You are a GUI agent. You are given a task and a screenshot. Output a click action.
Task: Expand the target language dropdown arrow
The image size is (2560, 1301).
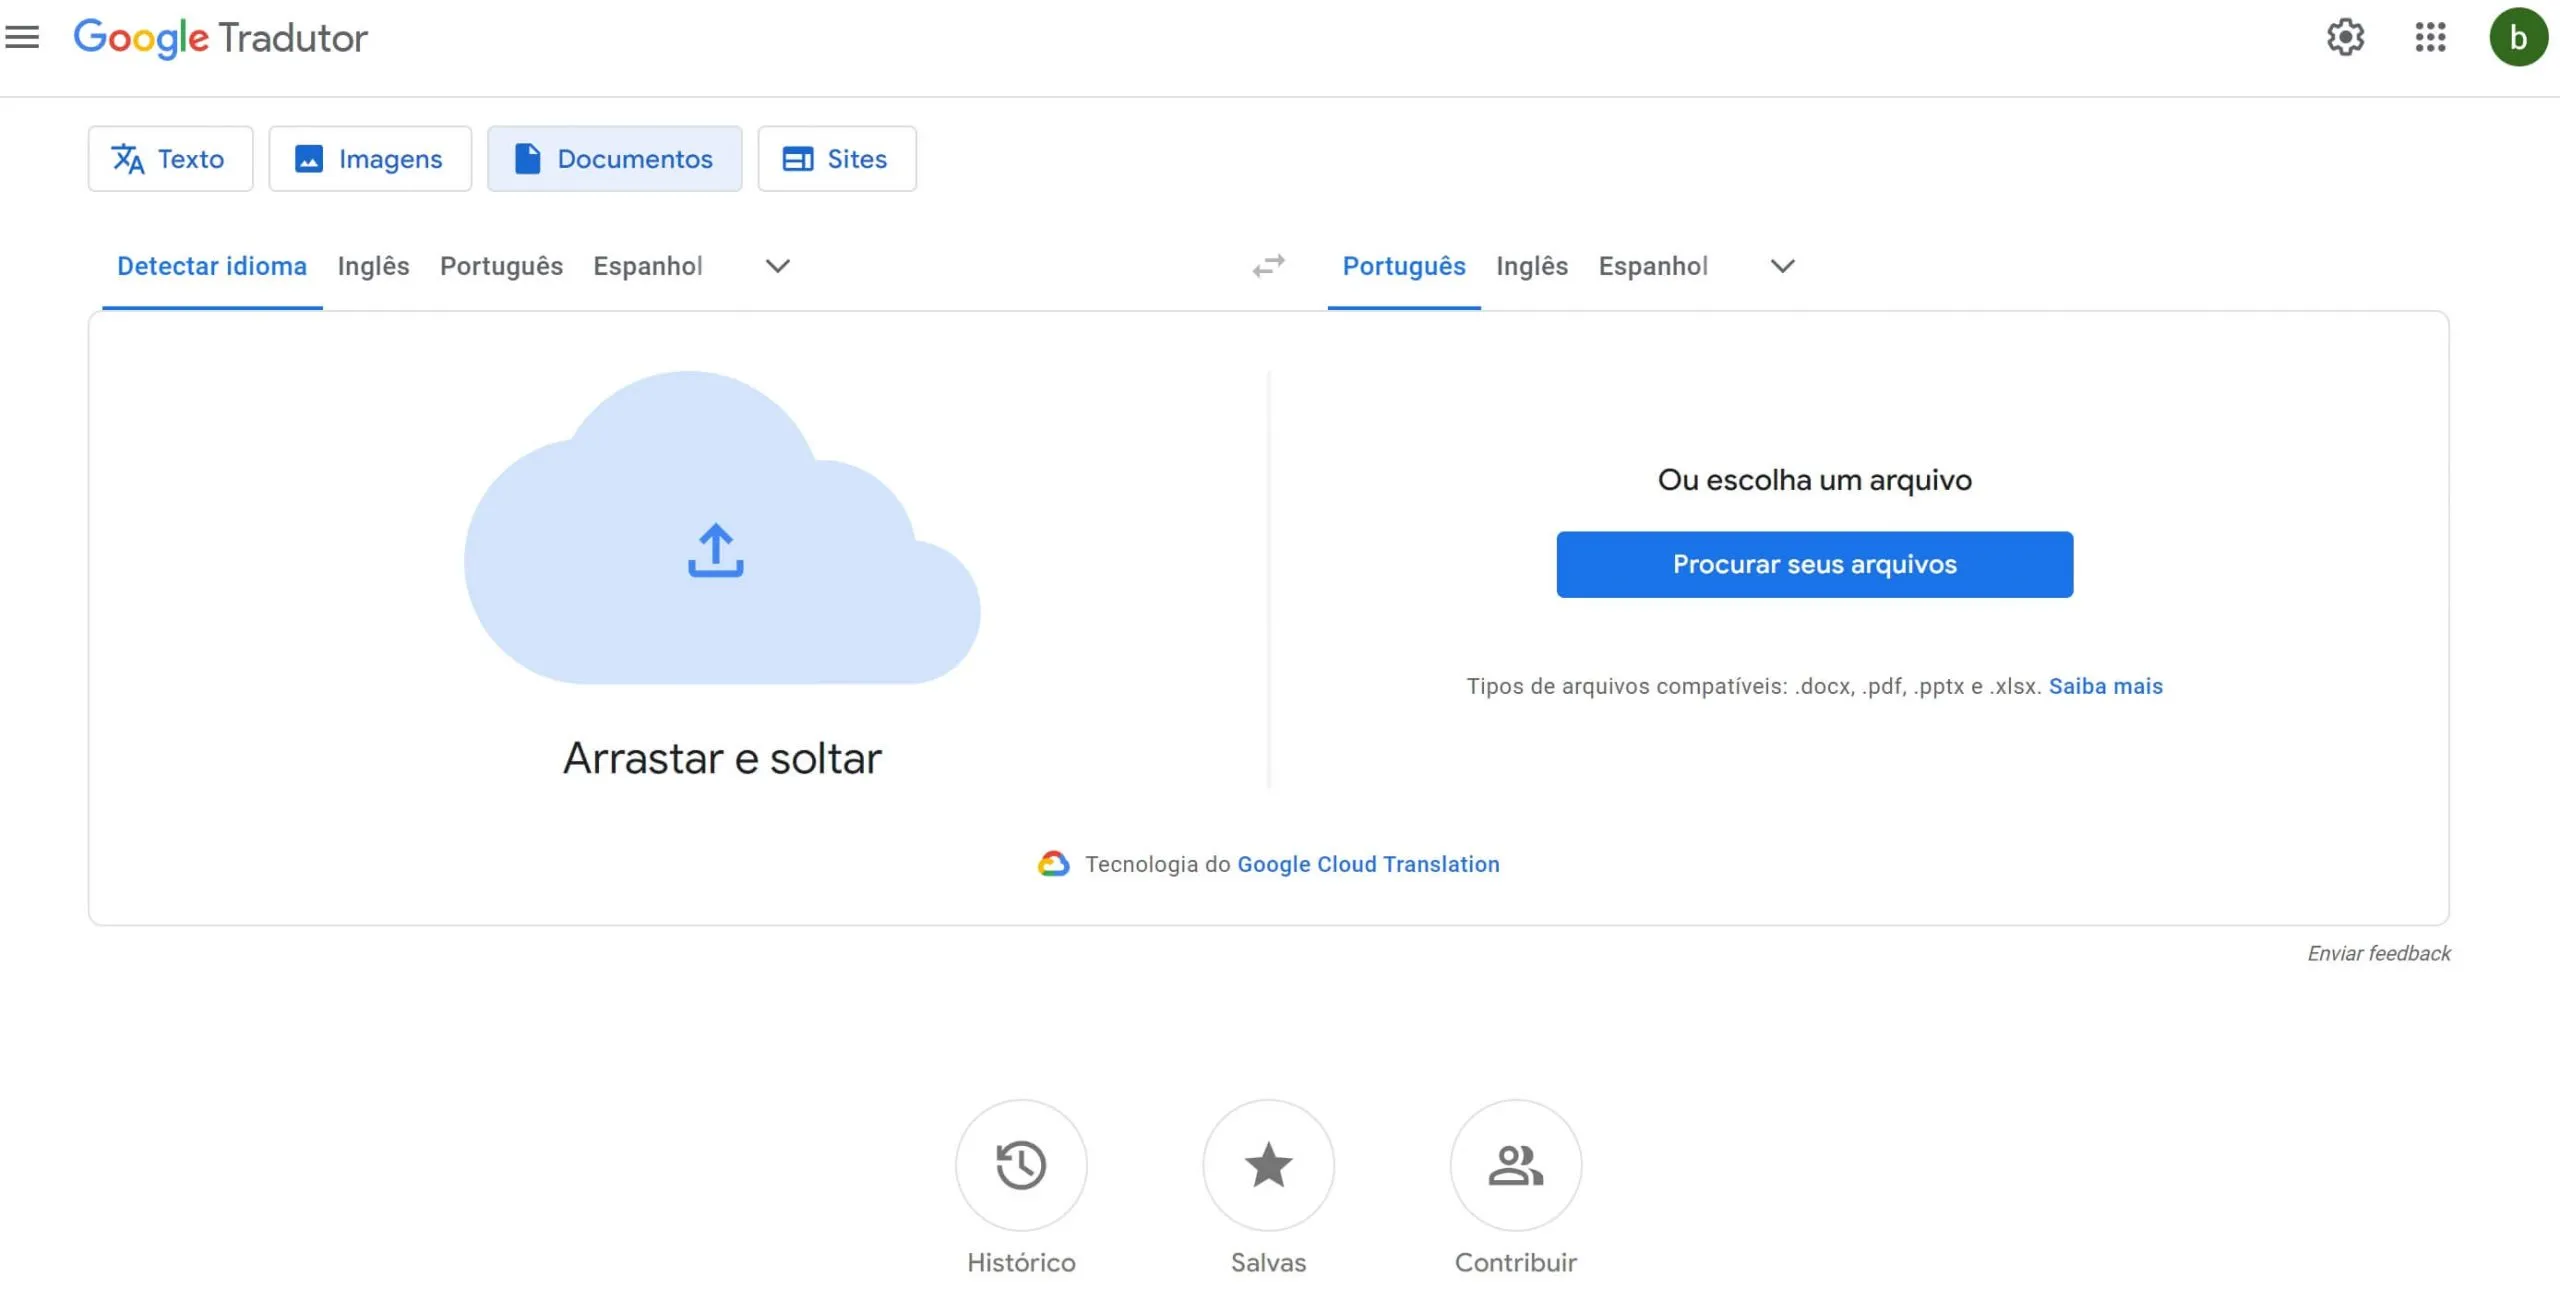(1782, 266)
